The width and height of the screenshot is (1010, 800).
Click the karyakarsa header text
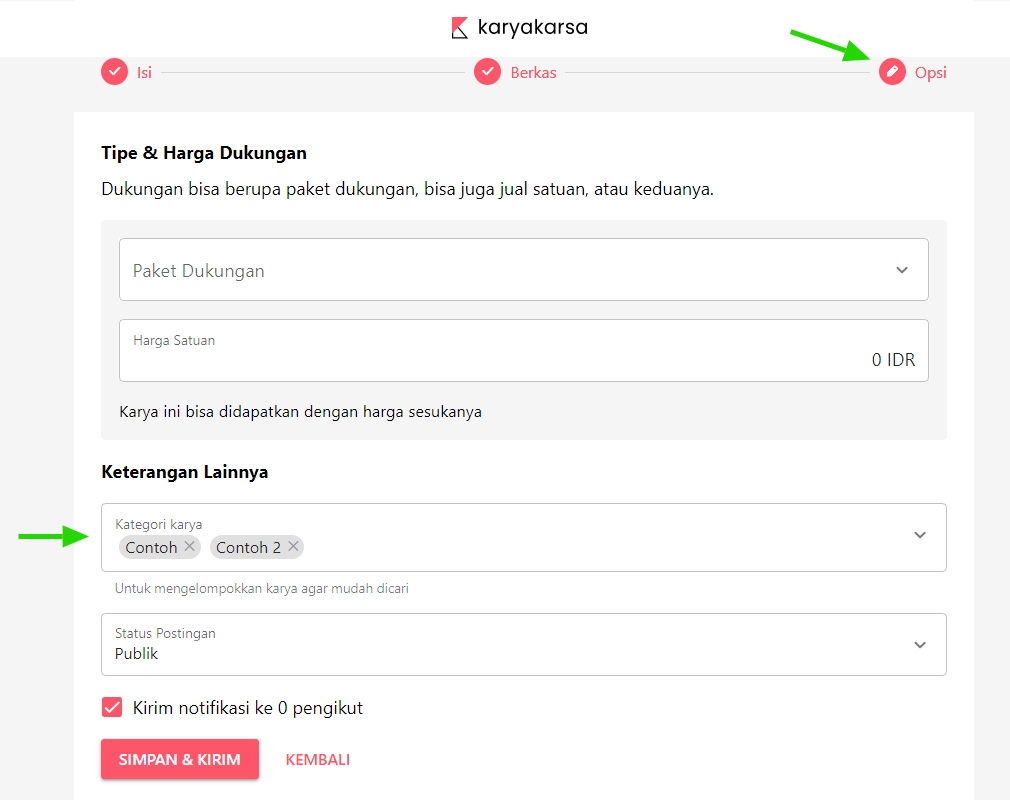click(x=532, y=28)
